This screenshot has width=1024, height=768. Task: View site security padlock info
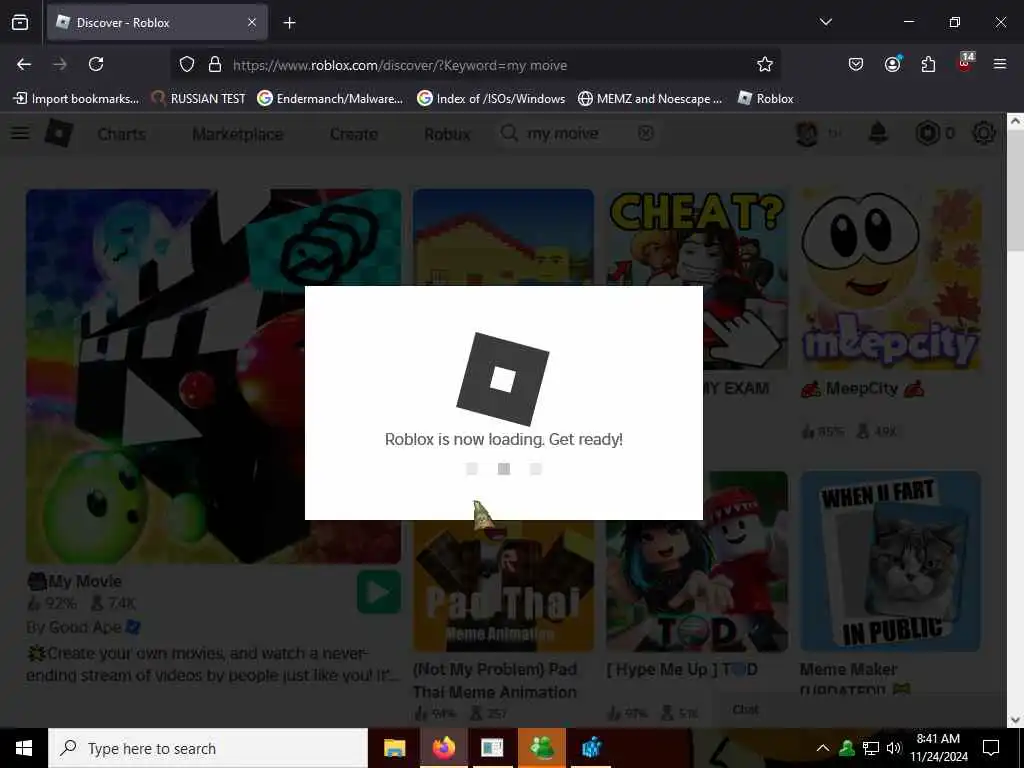(214, 64)
